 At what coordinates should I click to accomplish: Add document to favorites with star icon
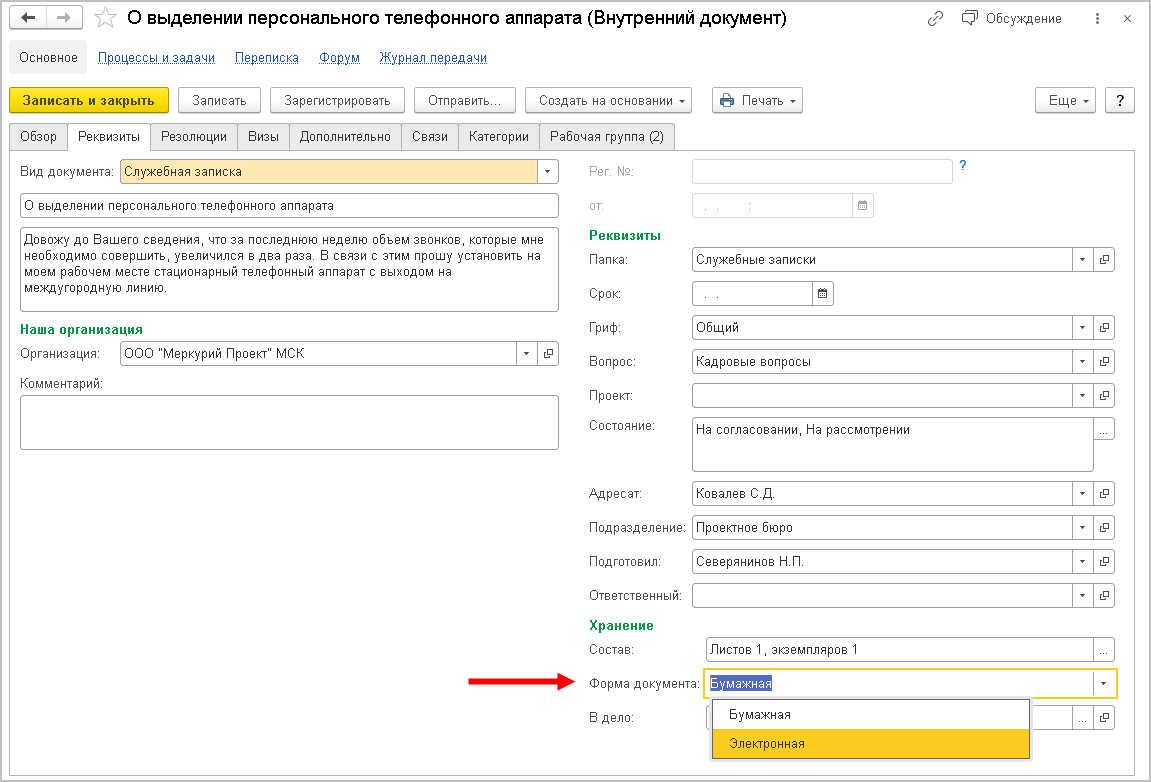[104, 18]
